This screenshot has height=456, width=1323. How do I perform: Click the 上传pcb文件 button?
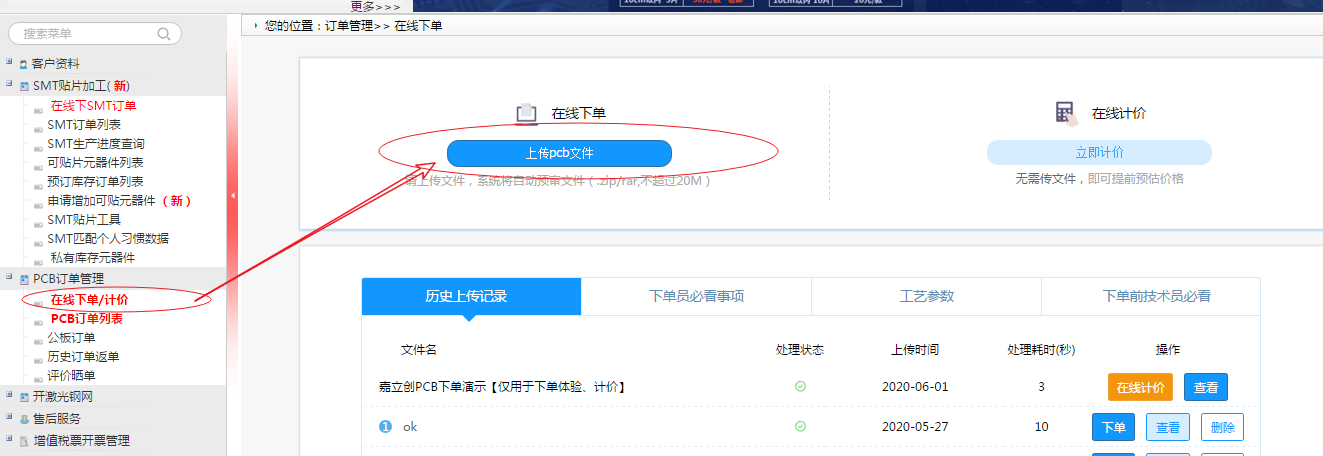click(x=559, y=153)
